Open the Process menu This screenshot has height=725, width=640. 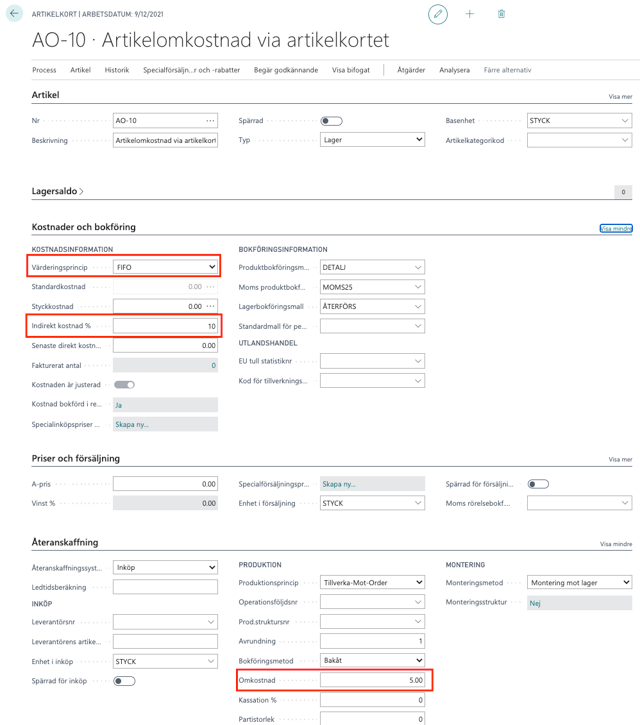point(44,70)
